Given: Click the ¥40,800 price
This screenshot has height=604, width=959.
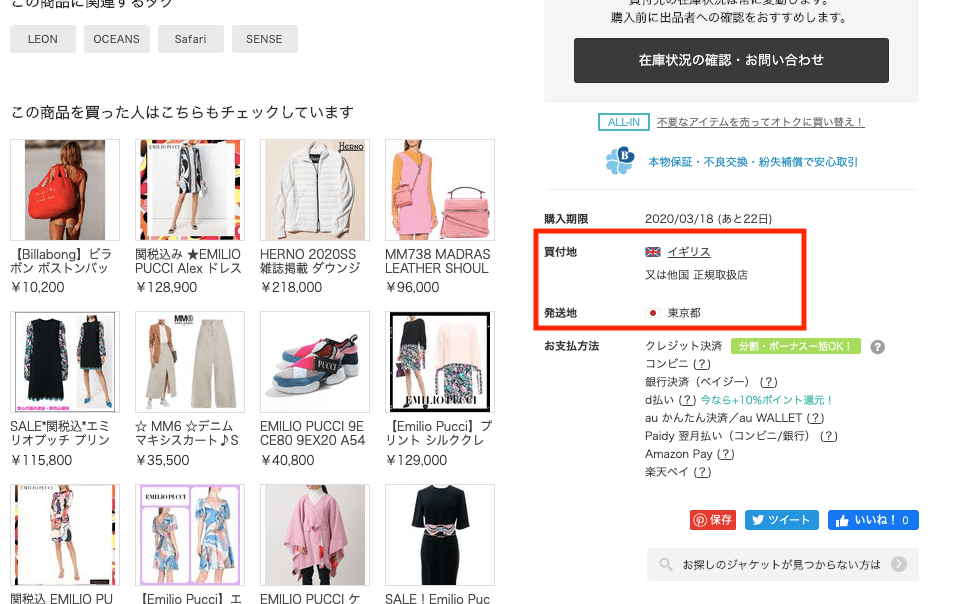Looking at the screenshot, I should pyautogui.click(x=287, y=460).
